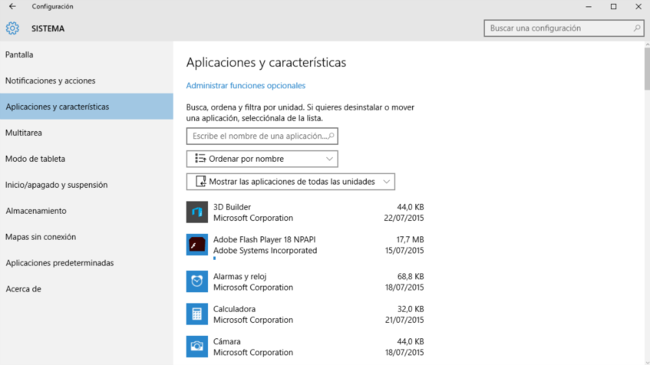Click the settings gear icon beside SISTEMA
This screenshot has width=650, height=365.
12,28
